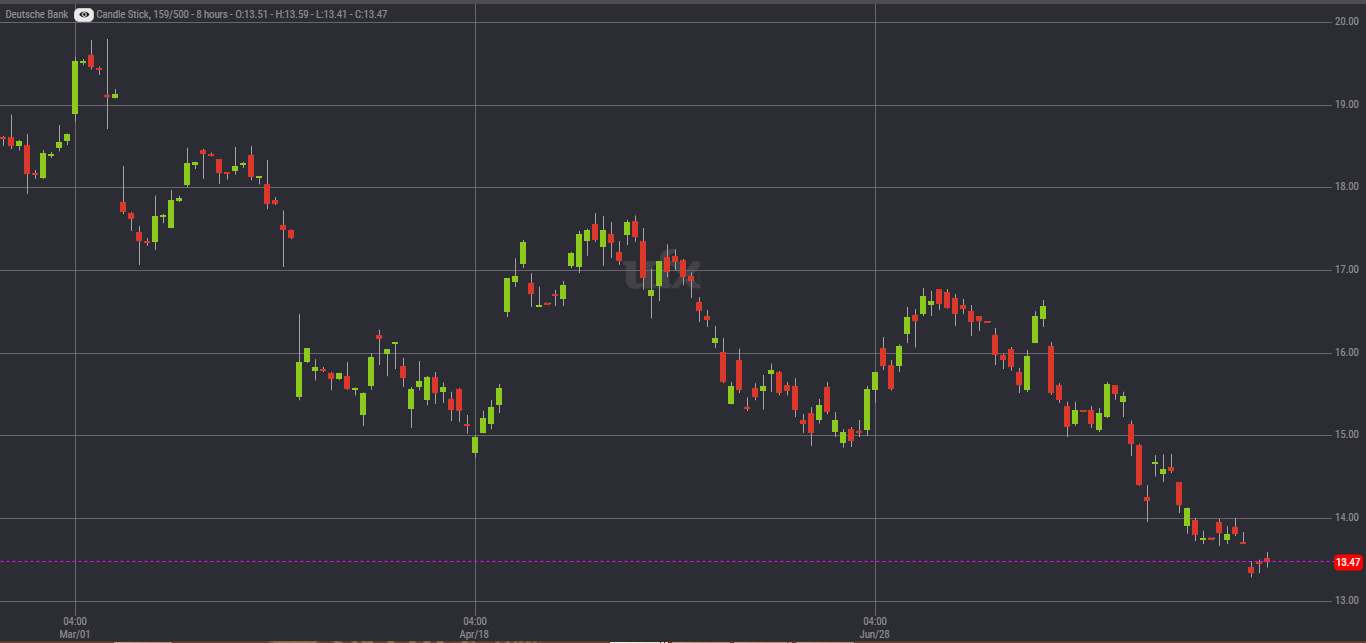
Task: Click the 19.00 price axis label
Action: click(x=1347, y=104)
